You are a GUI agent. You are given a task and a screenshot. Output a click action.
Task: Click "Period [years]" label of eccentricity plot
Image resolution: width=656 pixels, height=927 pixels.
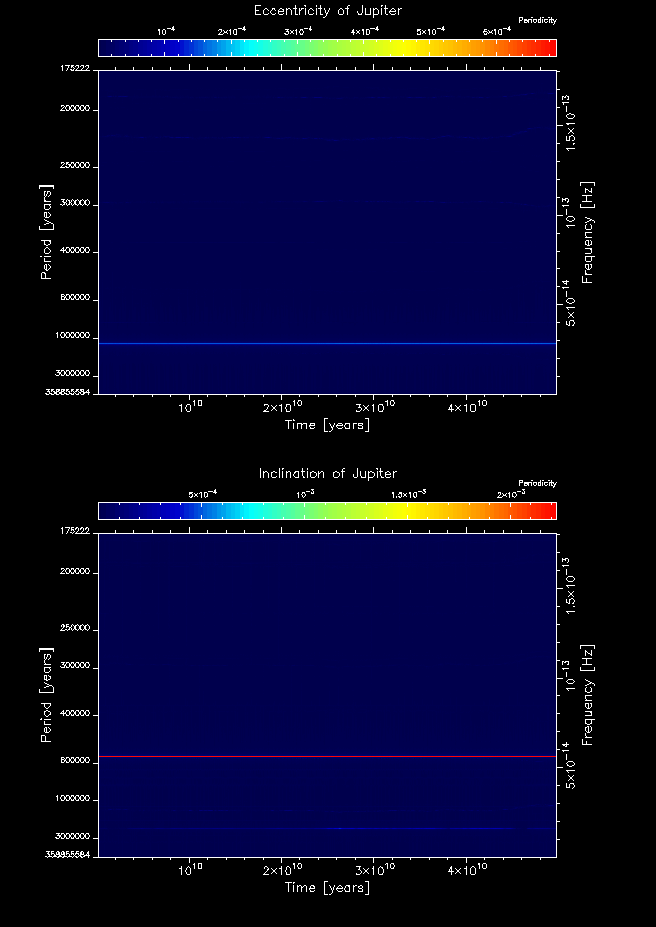tap(46, 231)
